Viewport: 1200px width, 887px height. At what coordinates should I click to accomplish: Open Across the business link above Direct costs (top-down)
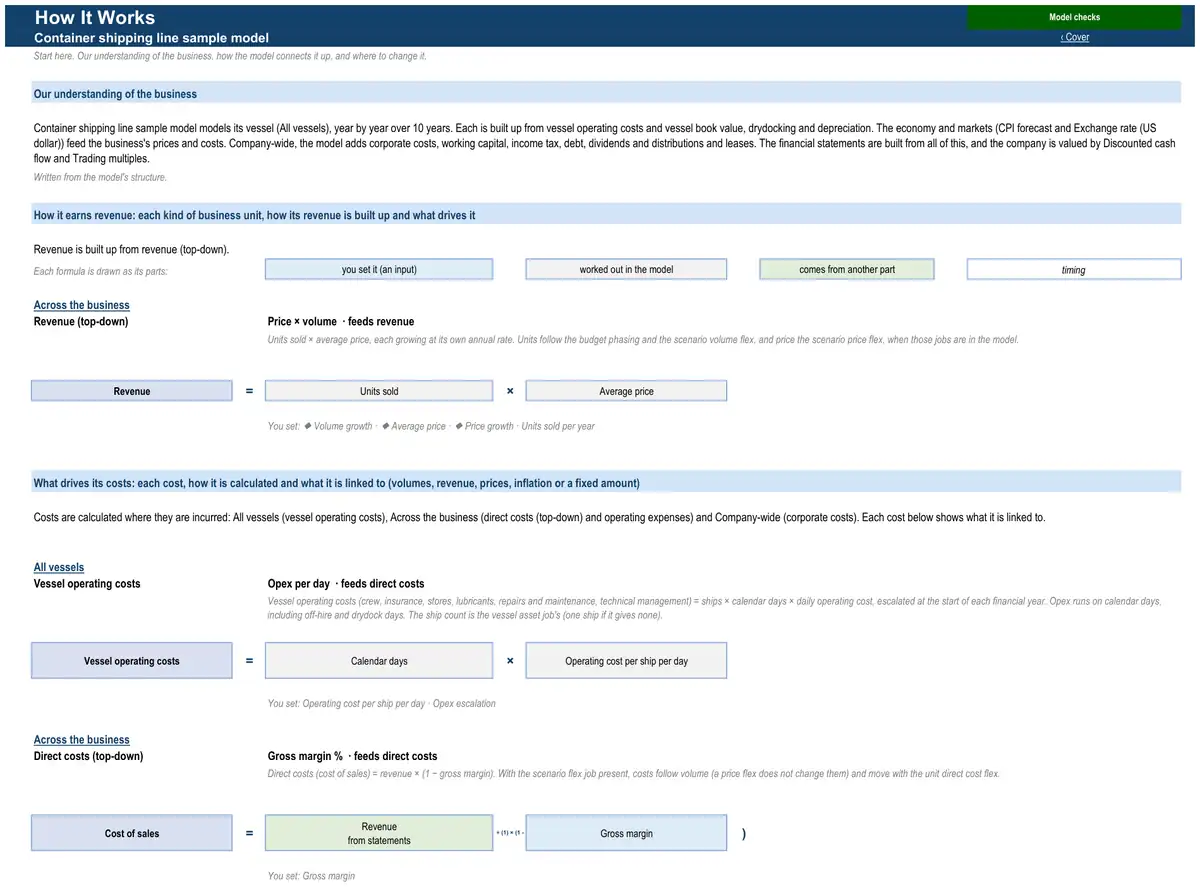(x=82, y=740)
